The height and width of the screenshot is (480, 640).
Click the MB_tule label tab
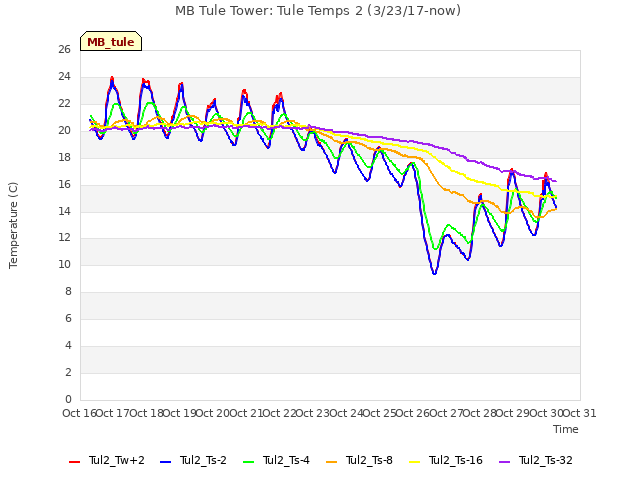[x=111, y=41]
